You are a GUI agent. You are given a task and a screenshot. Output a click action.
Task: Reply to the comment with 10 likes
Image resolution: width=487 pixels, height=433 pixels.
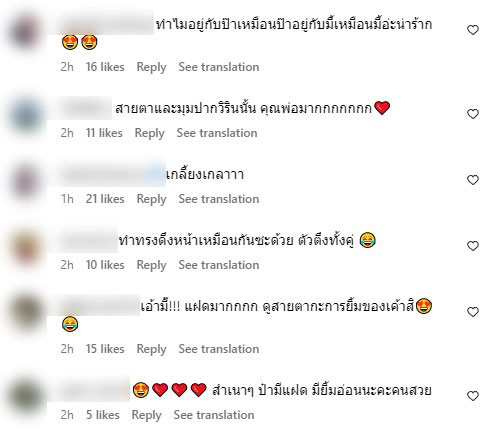point(151,265)
